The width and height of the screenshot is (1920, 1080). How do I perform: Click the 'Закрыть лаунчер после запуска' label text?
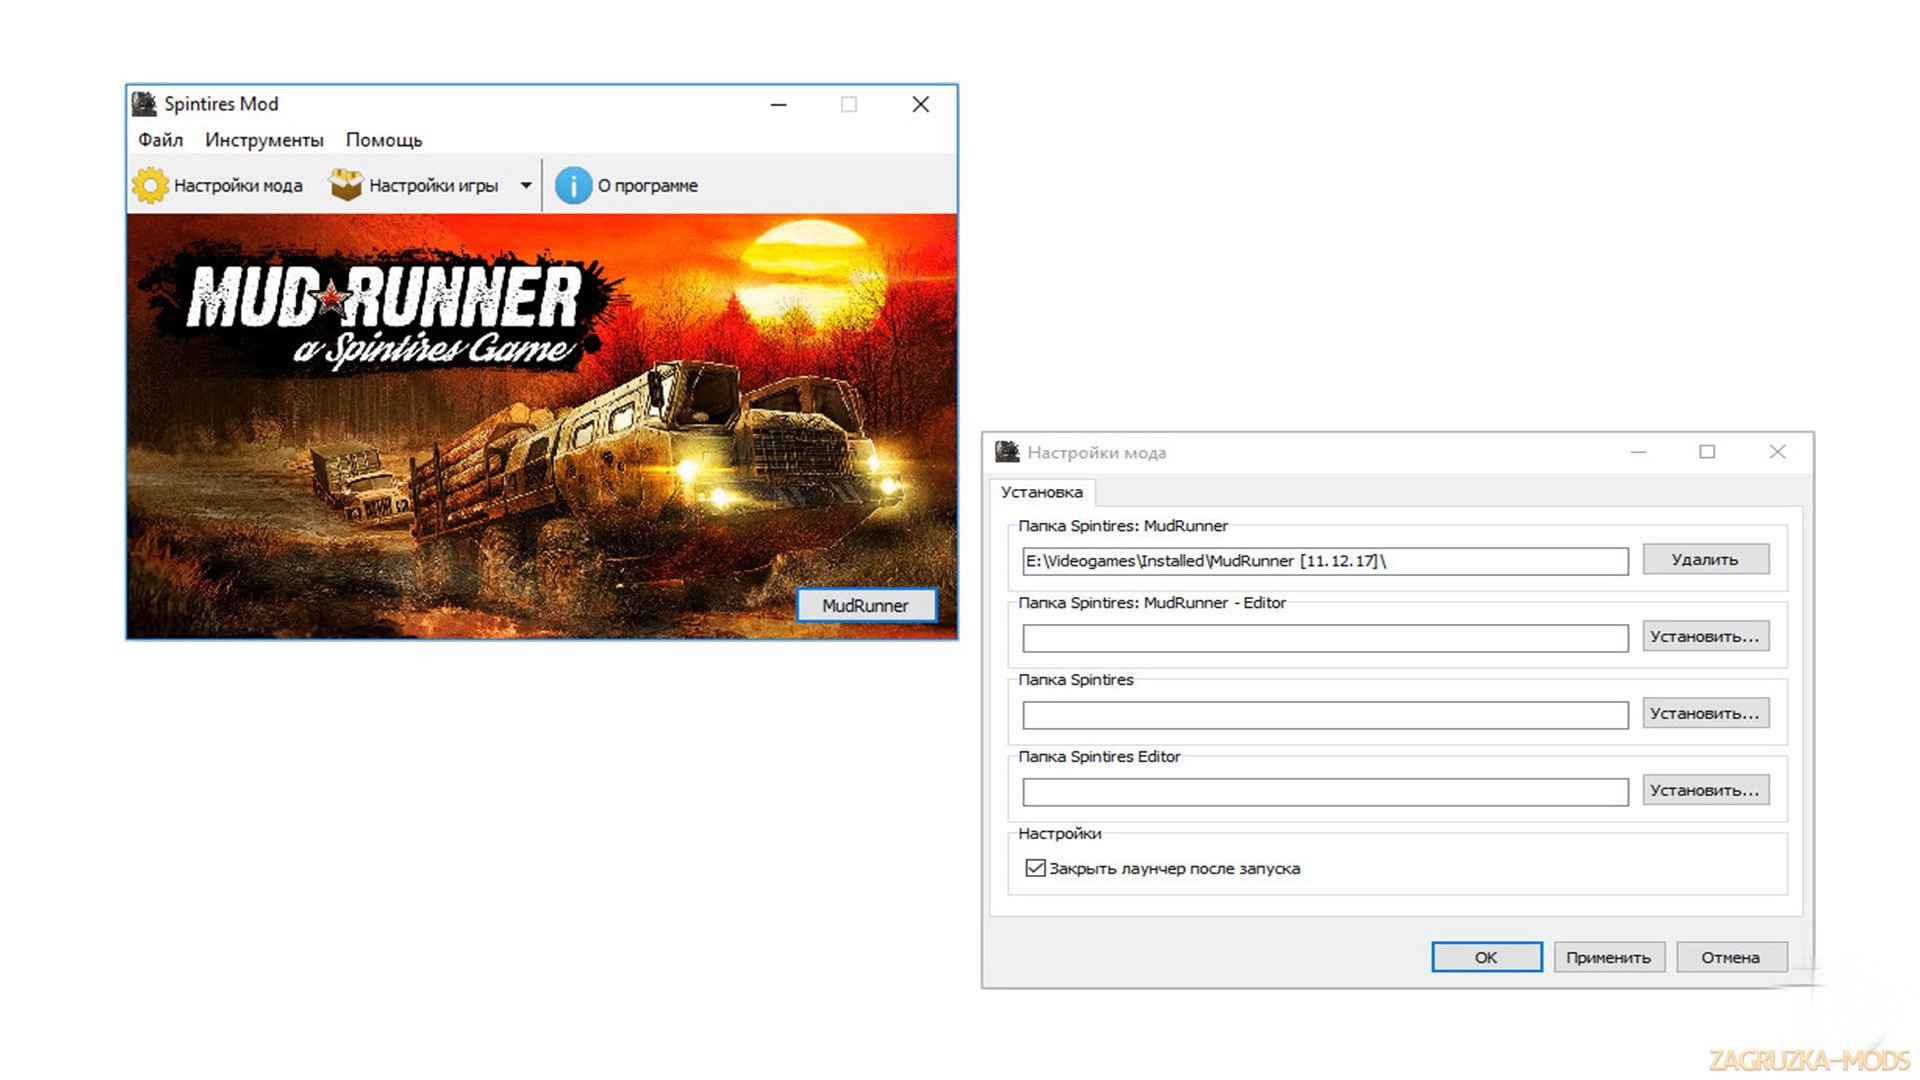[x=1175, y=868]
